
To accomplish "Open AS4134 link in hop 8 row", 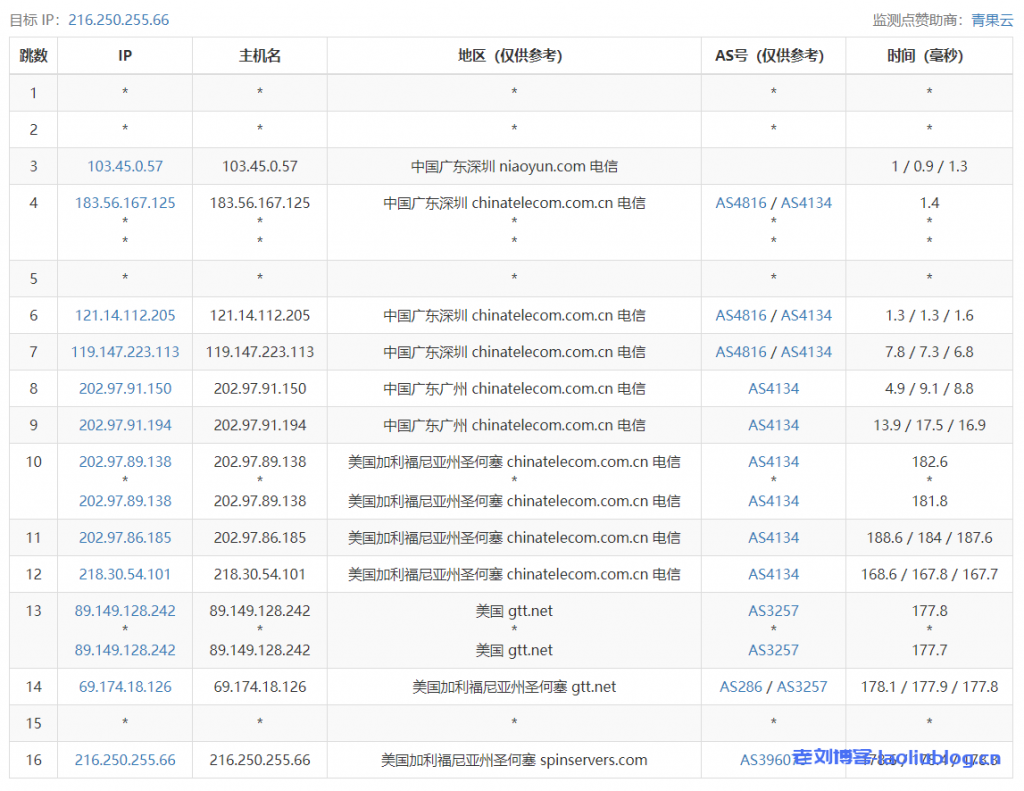I will tap(774, 388).
